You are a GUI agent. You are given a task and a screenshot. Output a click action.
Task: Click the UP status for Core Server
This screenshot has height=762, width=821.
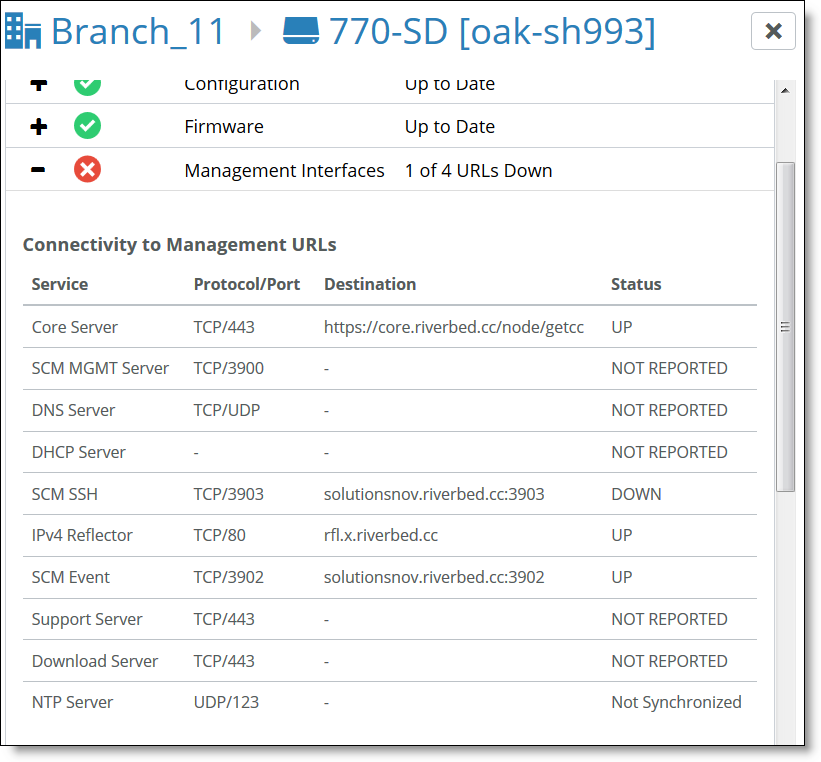coord(622,327)
